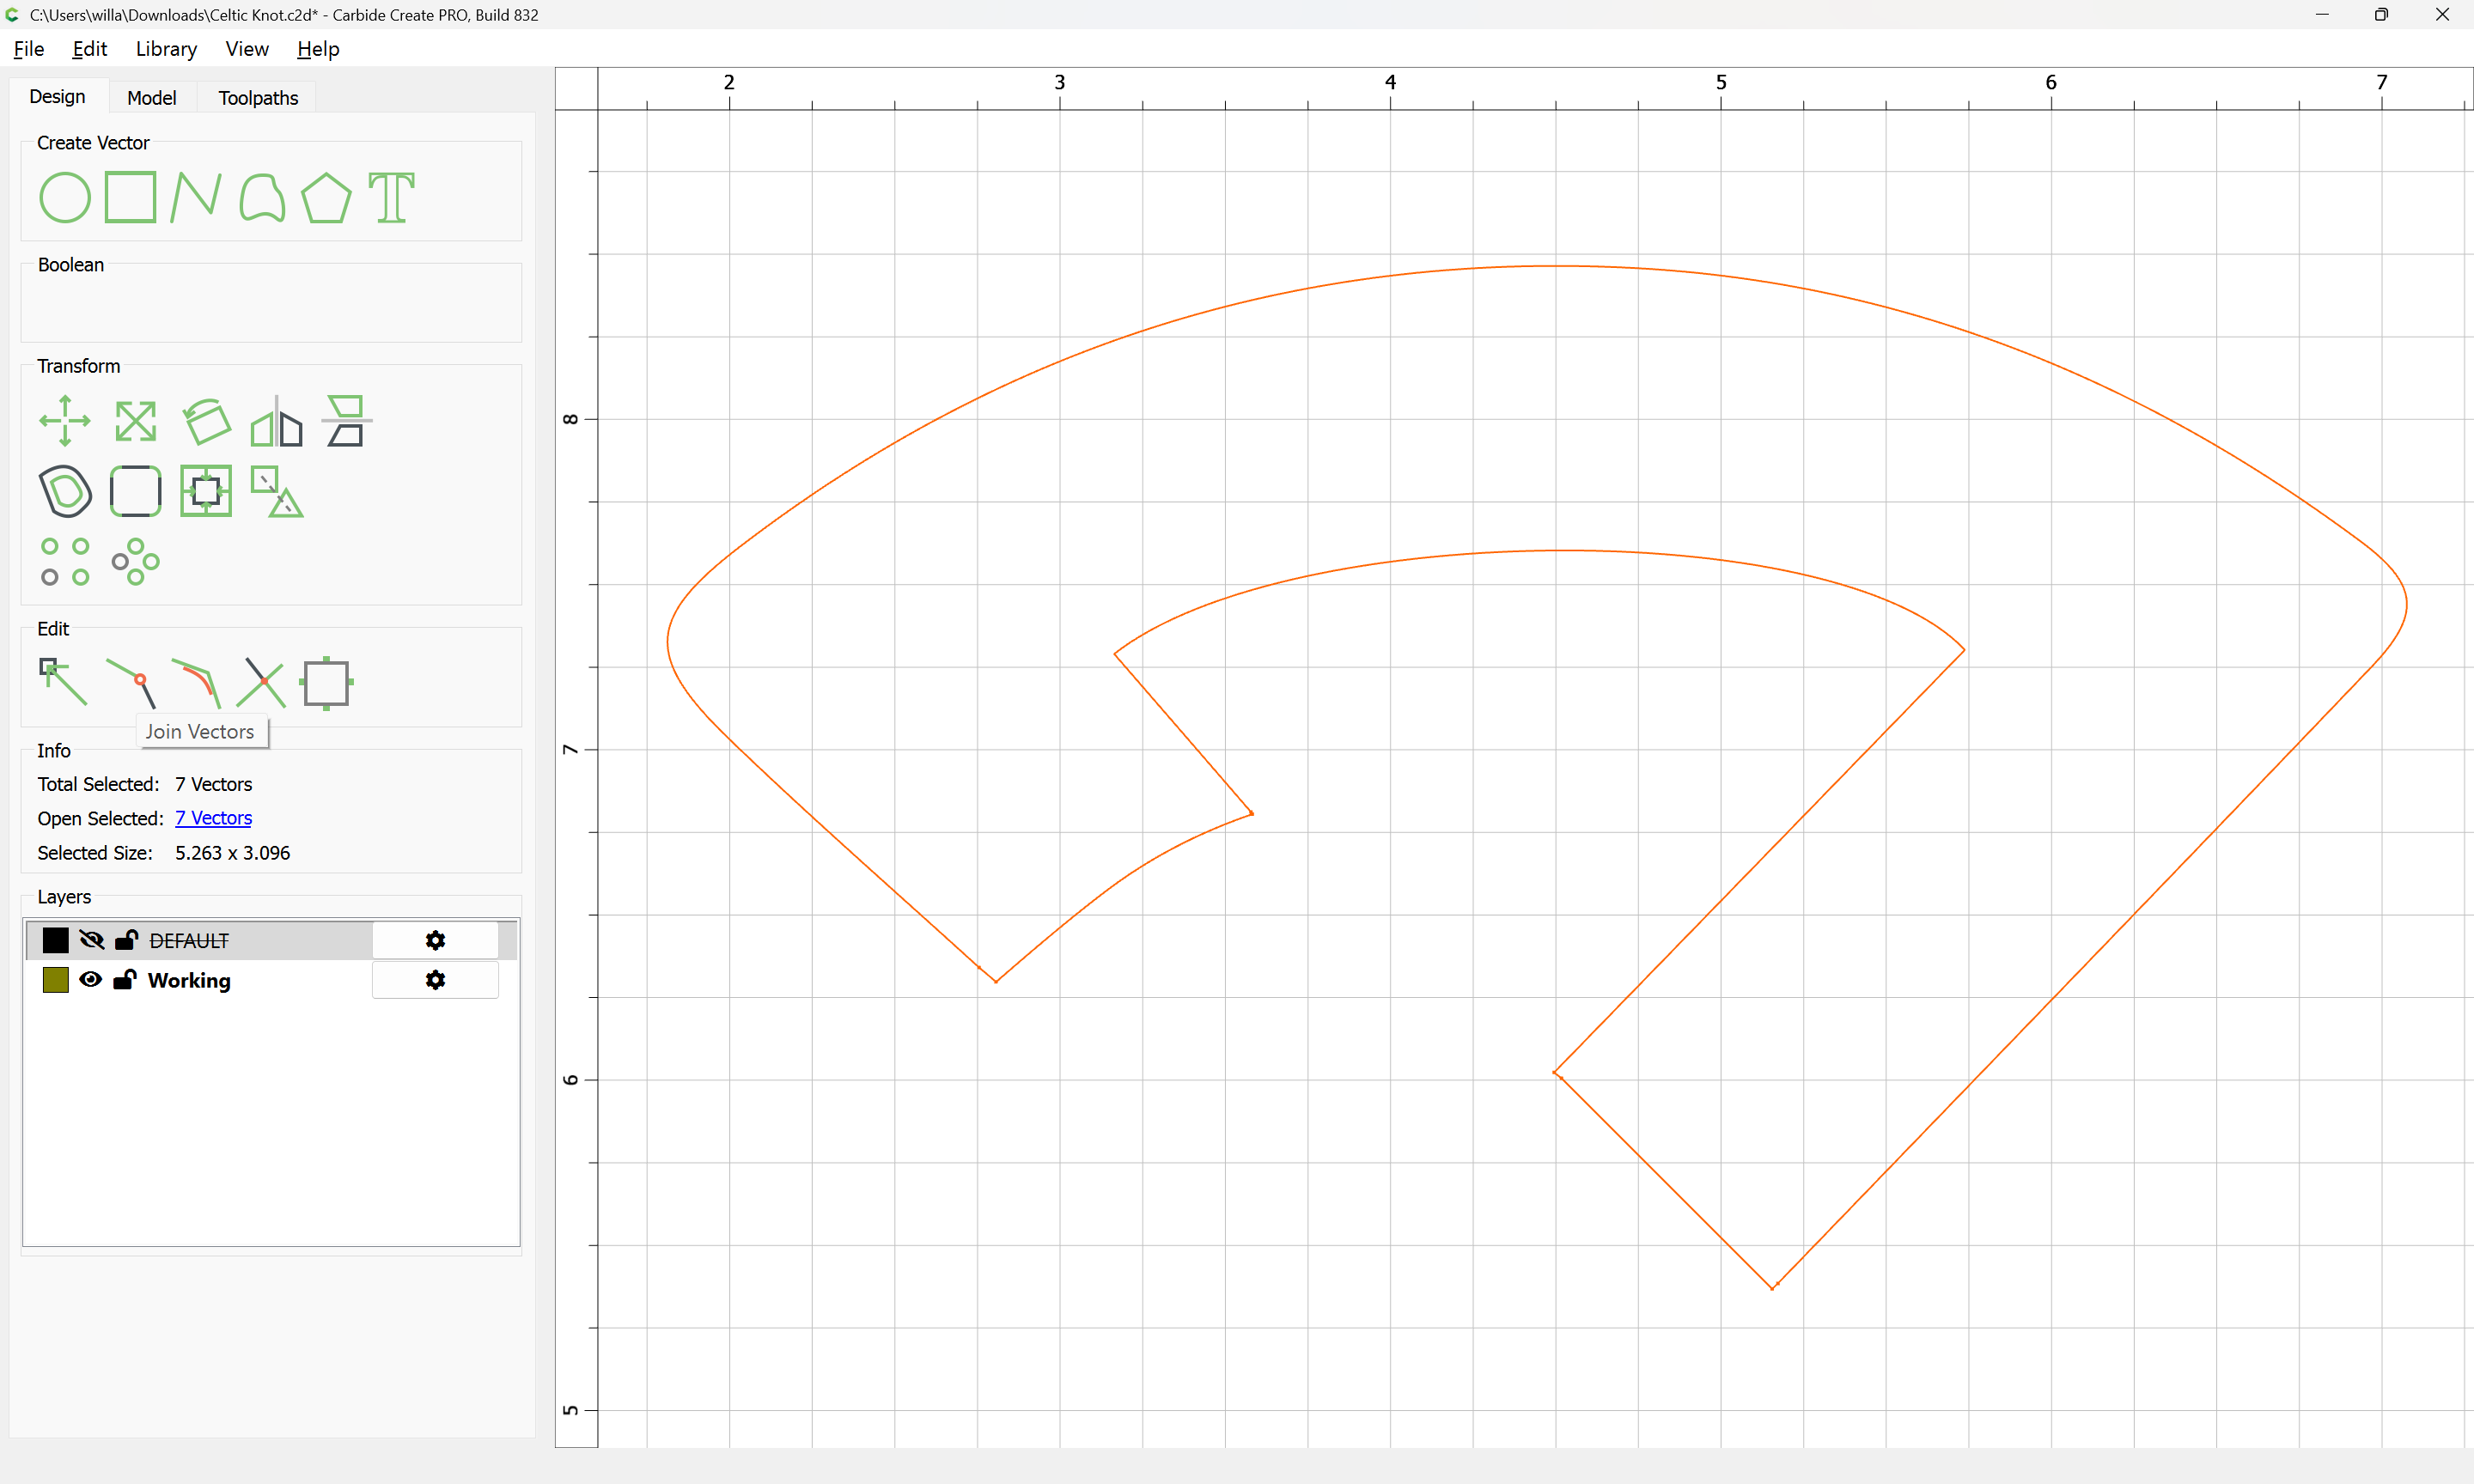Select the Create Polyline tool
This screenshot has width=2474, height=1484.
(196, 197)
